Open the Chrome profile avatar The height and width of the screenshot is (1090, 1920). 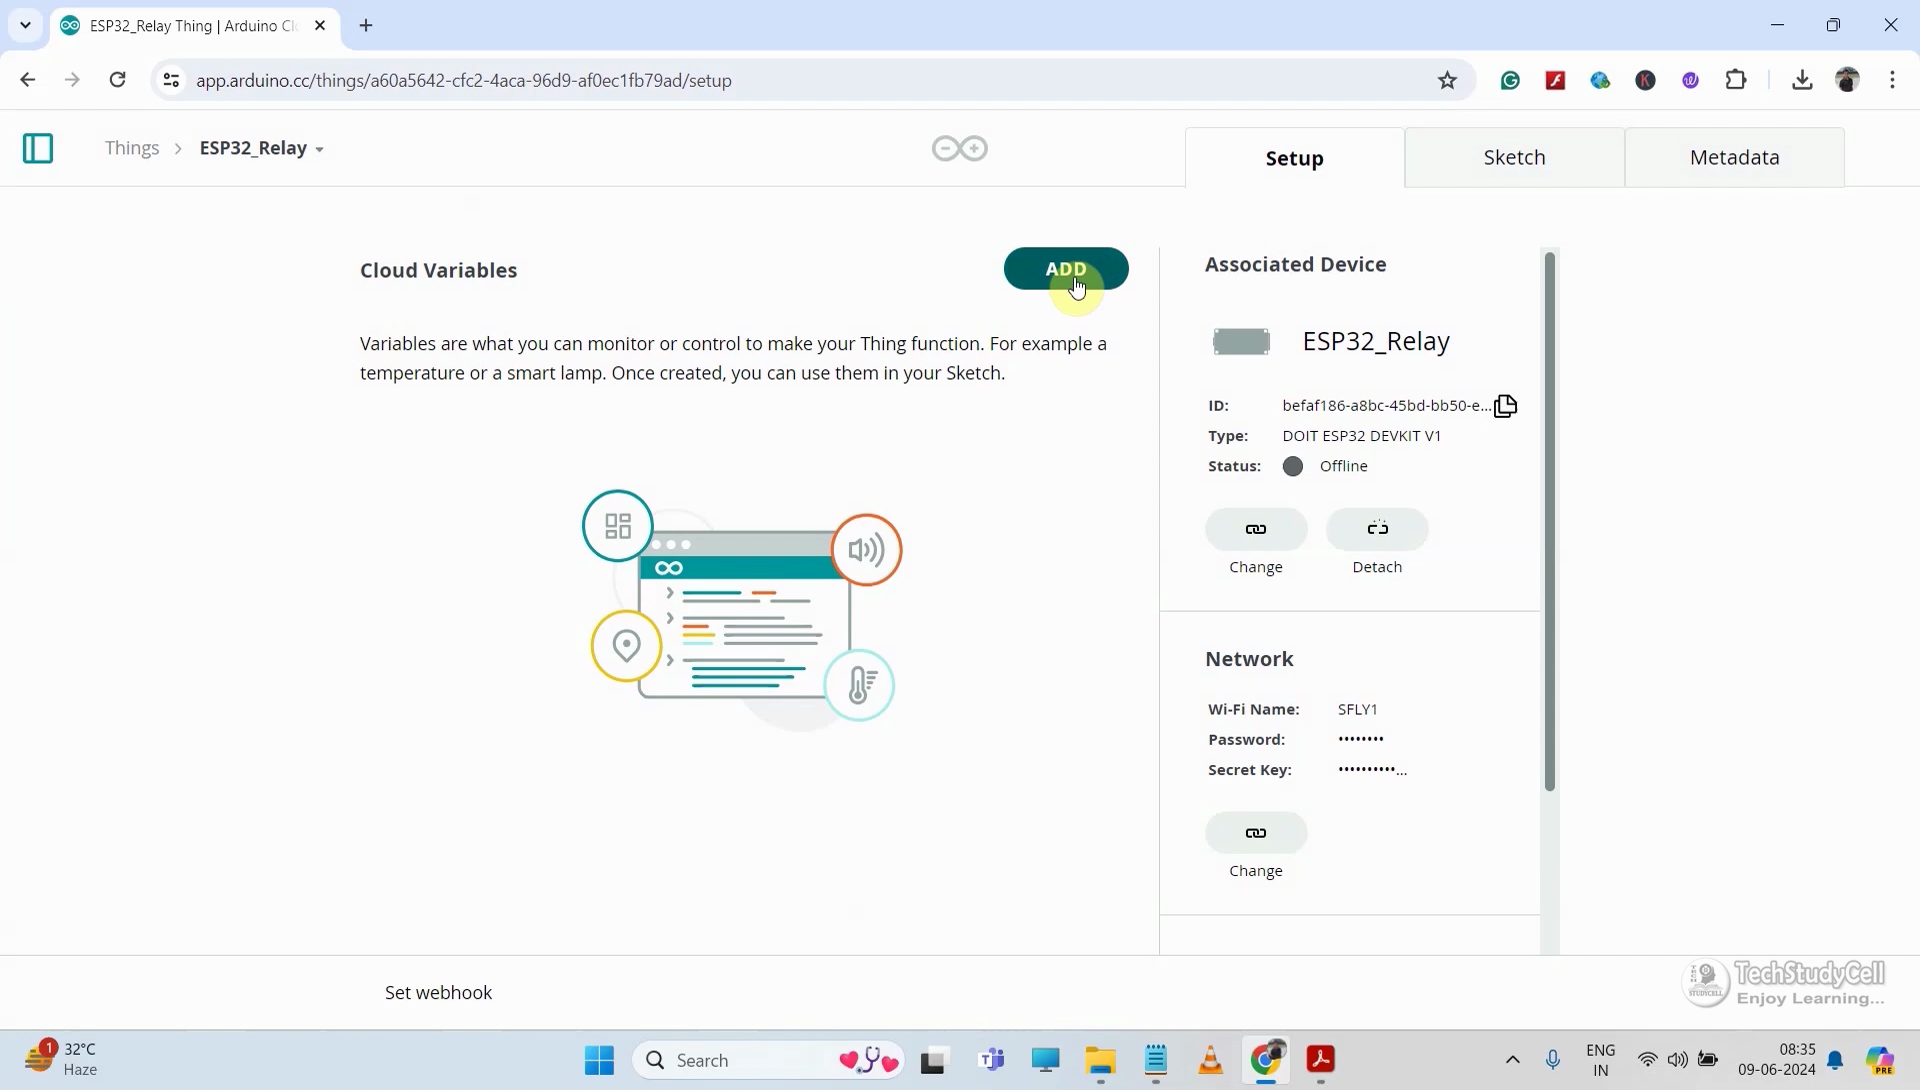click(x=1847, y=80)
